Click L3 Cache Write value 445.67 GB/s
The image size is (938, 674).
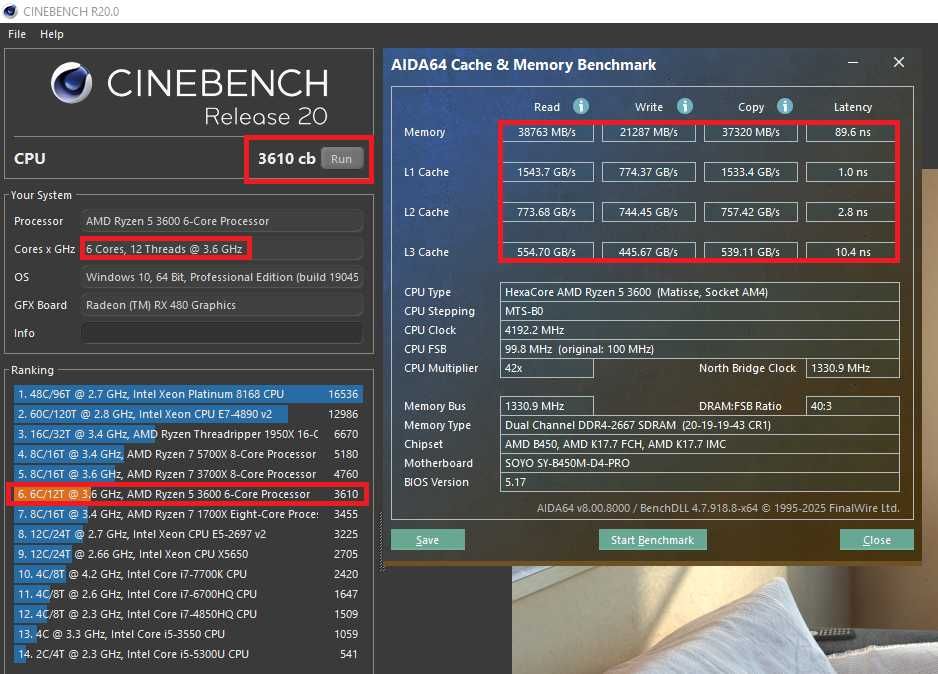(648, 252)
